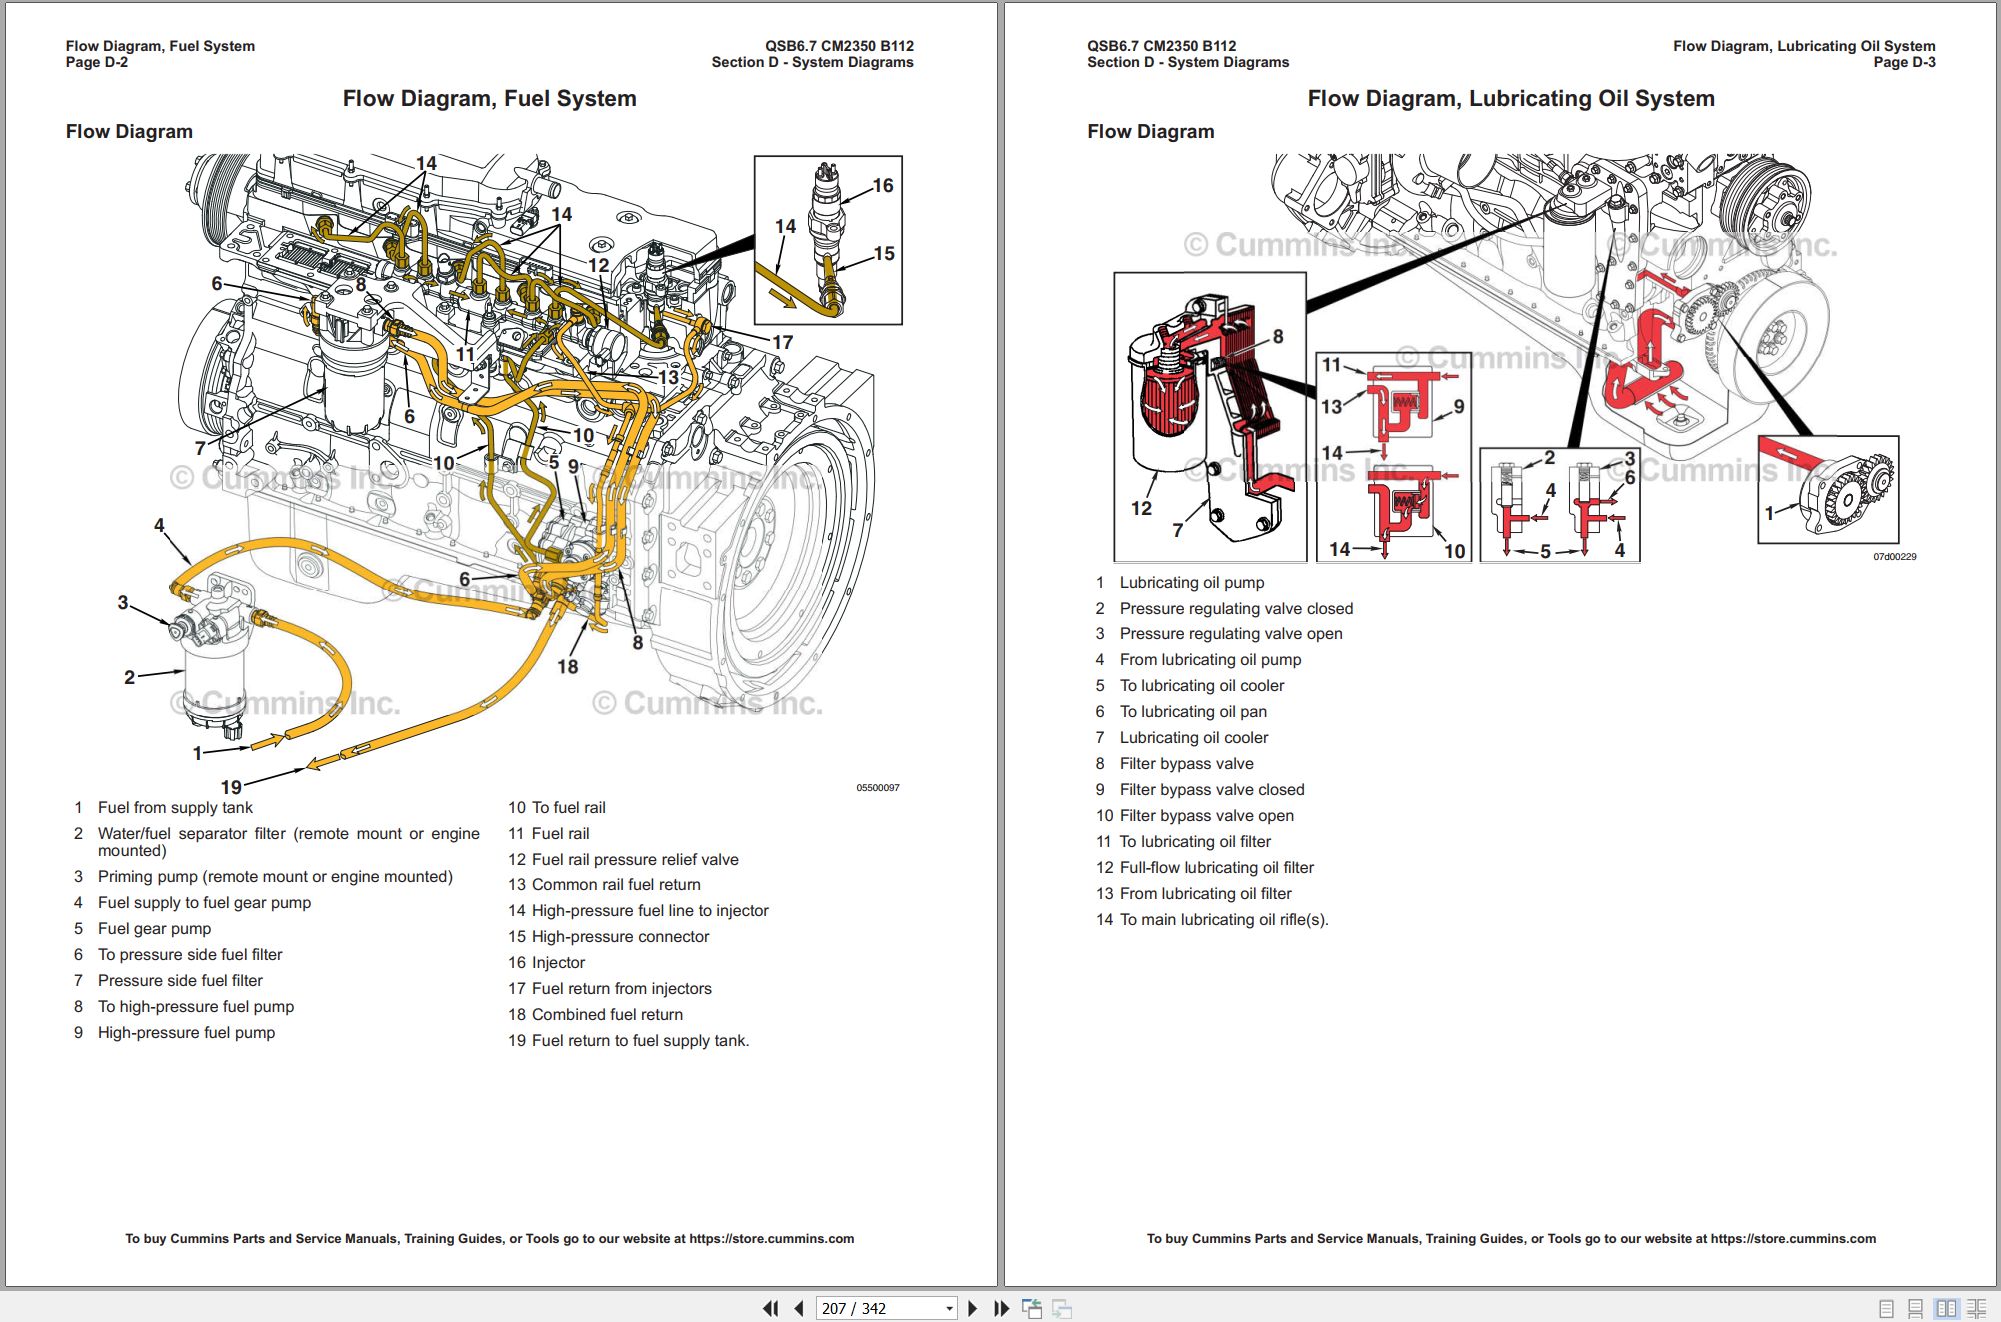
Task: Switch to single page layout
Action: 1886,1308
